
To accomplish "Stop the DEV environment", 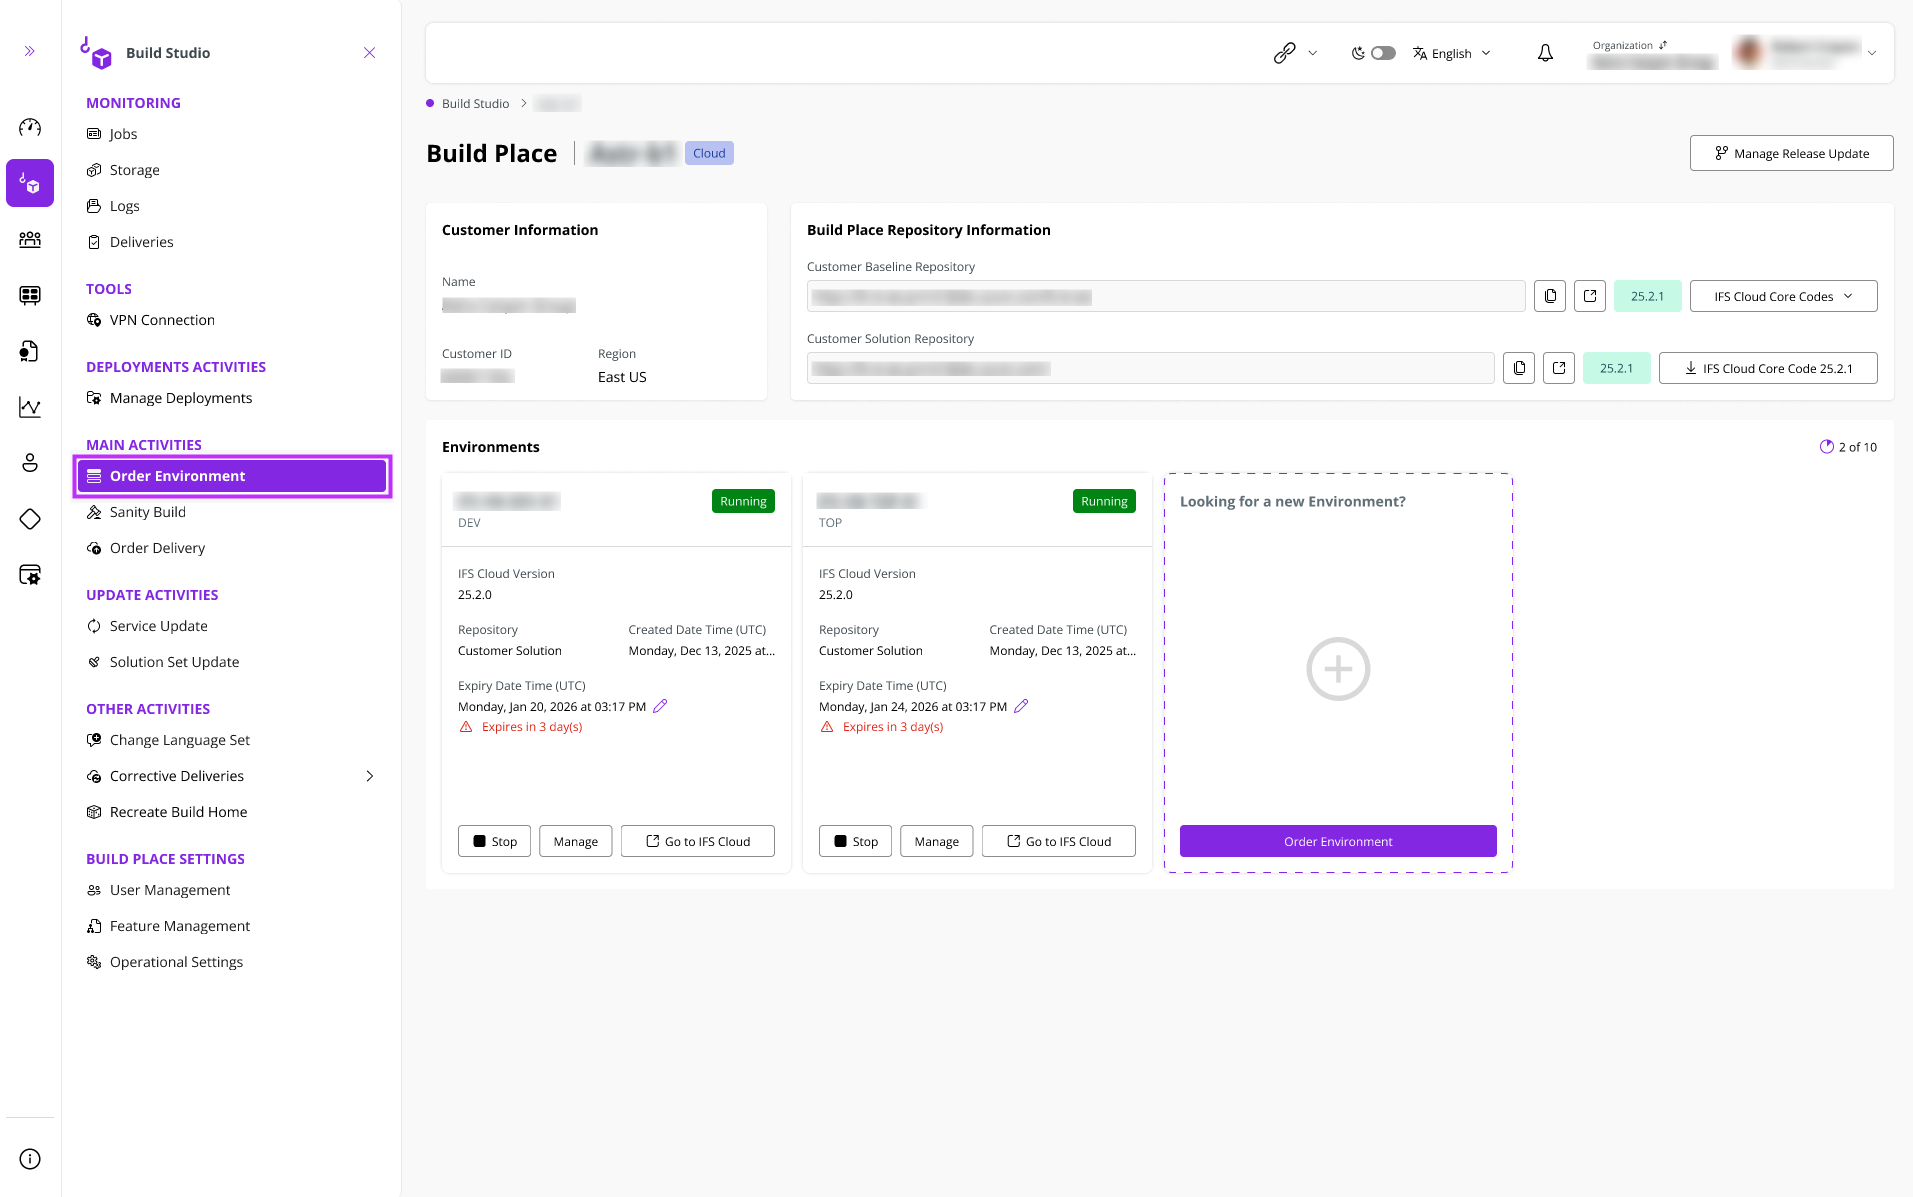I will click(494, 841).
